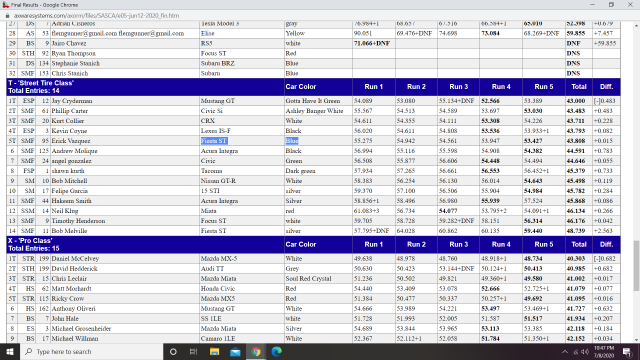Click the 'Pro Class' header text
The image size is (640, 360).
click(30, 240)
